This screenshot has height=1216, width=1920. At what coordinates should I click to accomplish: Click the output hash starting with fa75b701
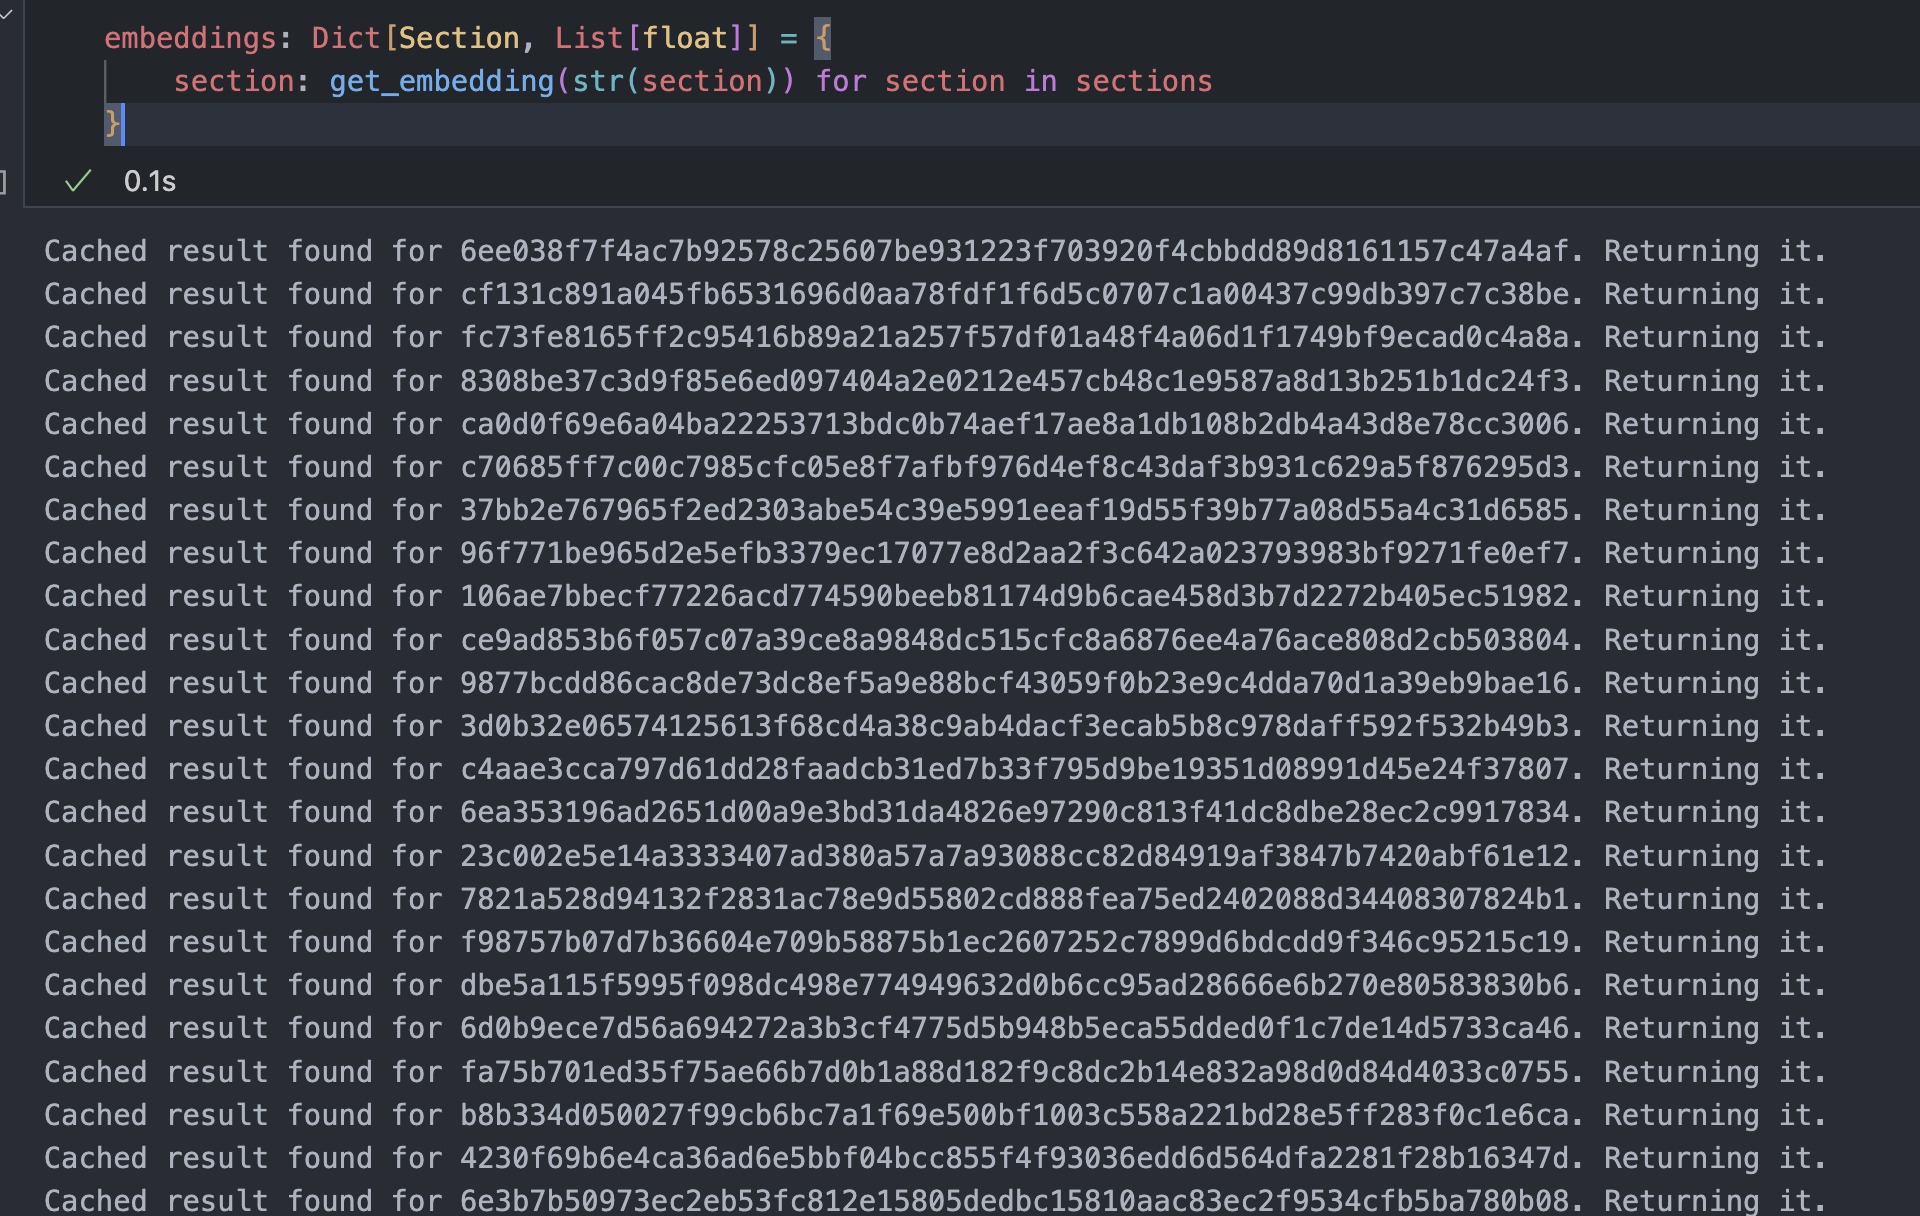1014,1072
